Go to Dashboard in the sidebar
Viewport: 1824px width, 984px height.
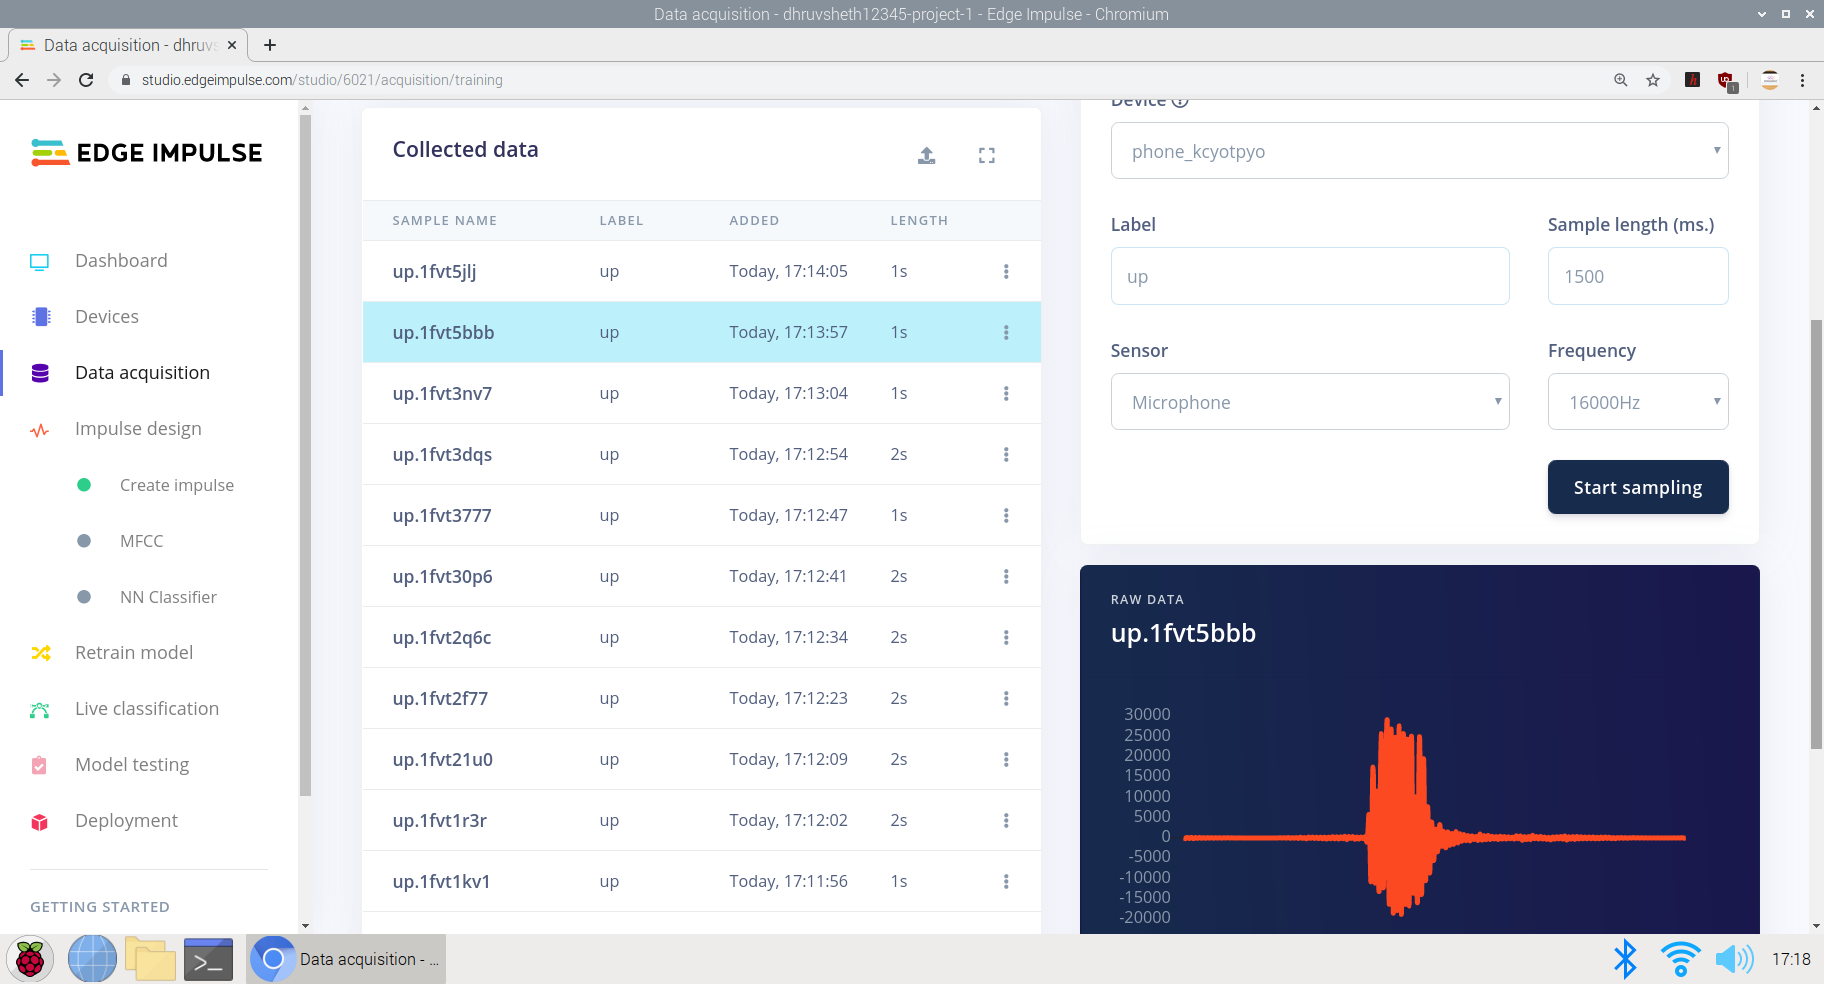point(121,261)
